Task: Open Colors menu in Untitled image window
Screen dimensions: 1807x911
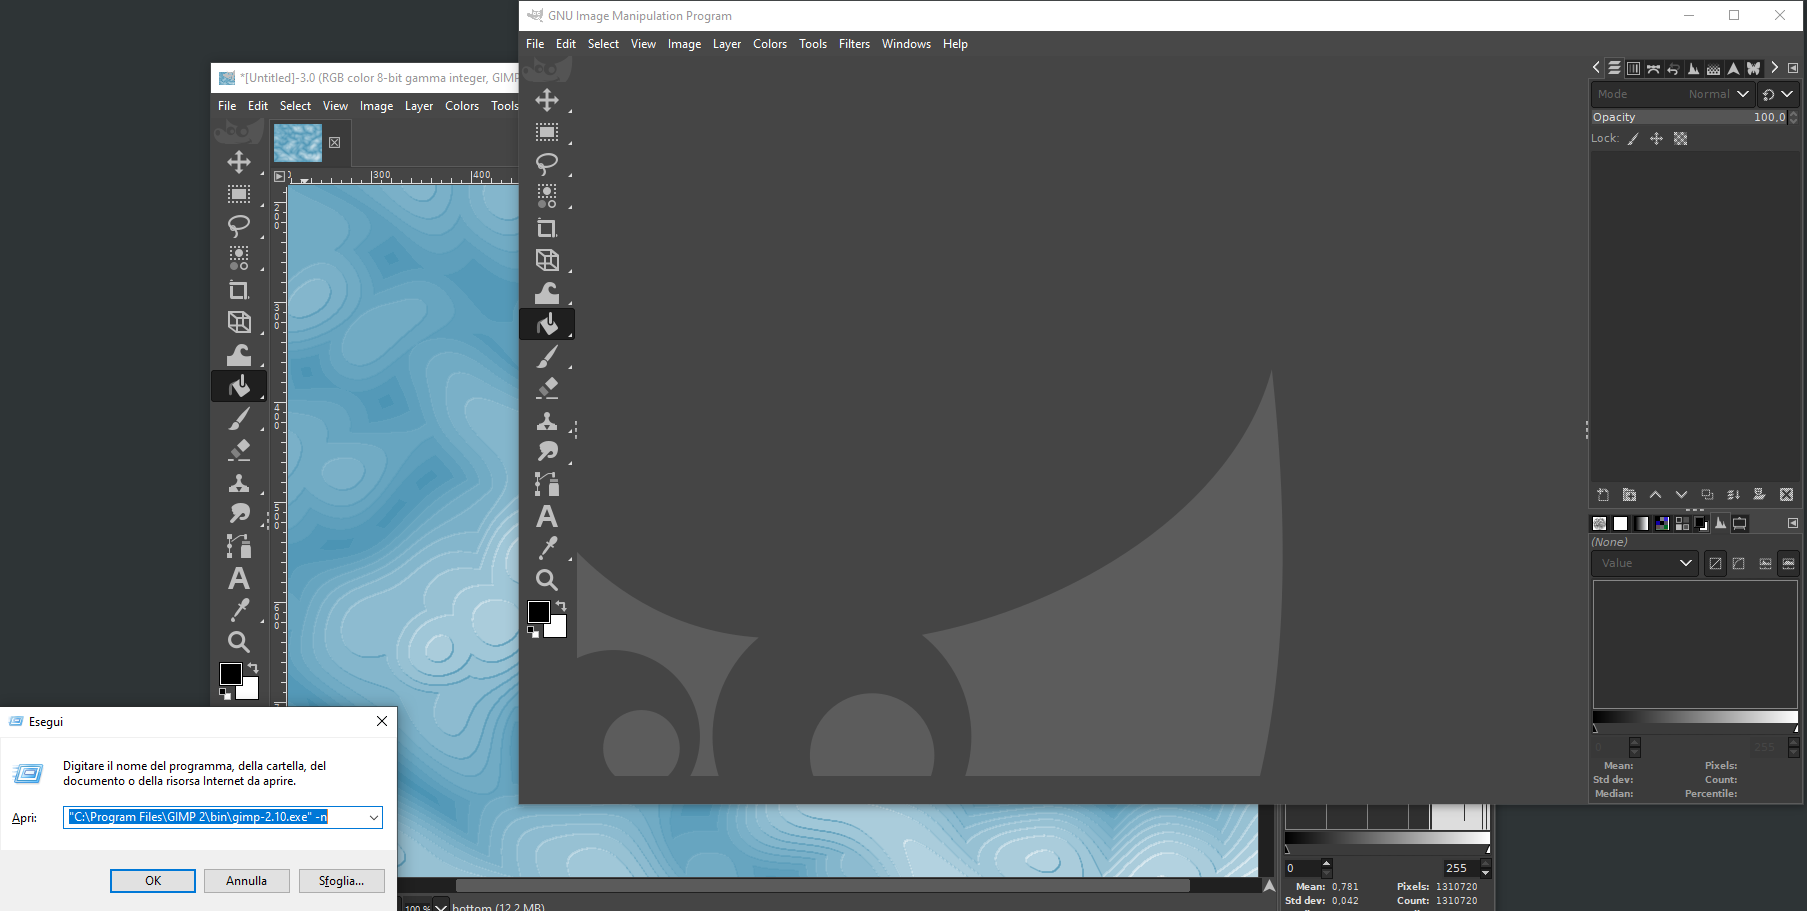Action: pyautogui.click(x=462, y=106)
